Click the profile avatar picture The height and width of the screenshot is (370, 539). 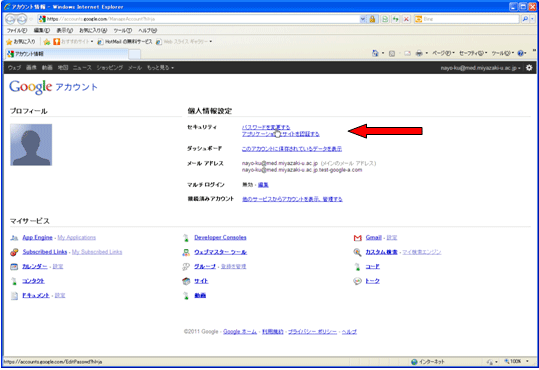coord(31,145)
